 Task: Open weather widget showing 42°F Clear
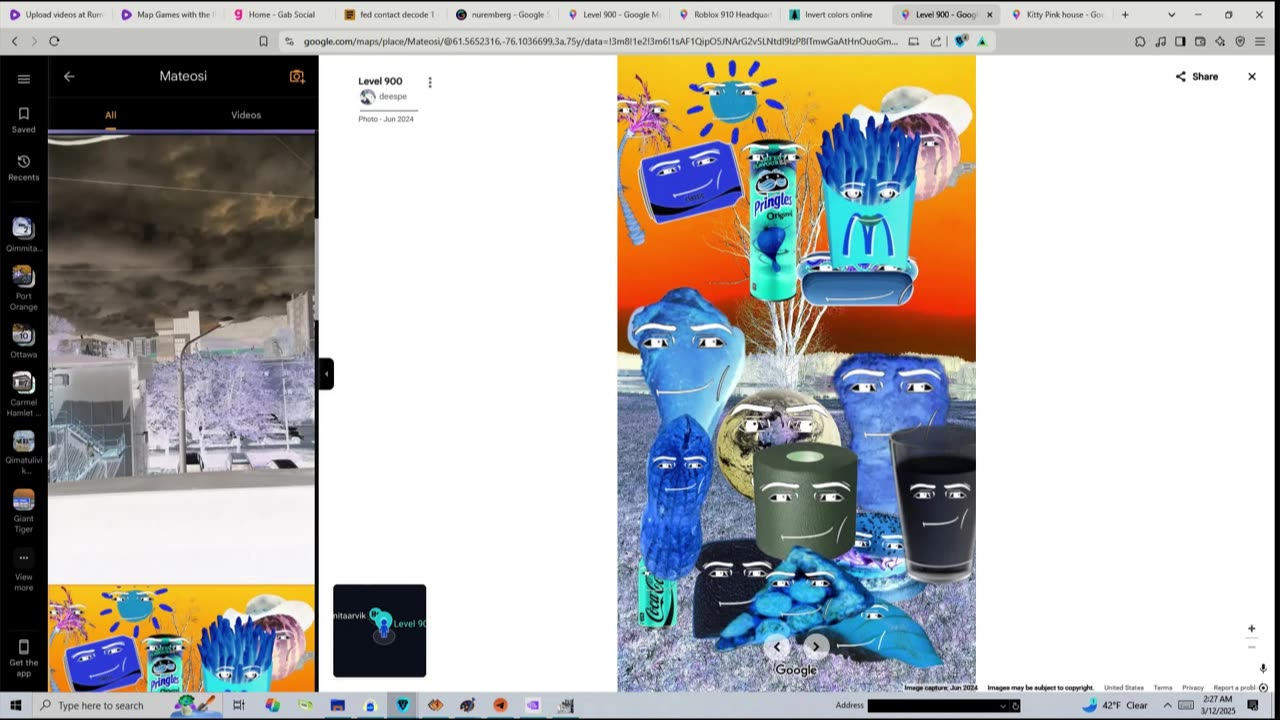1114,705
